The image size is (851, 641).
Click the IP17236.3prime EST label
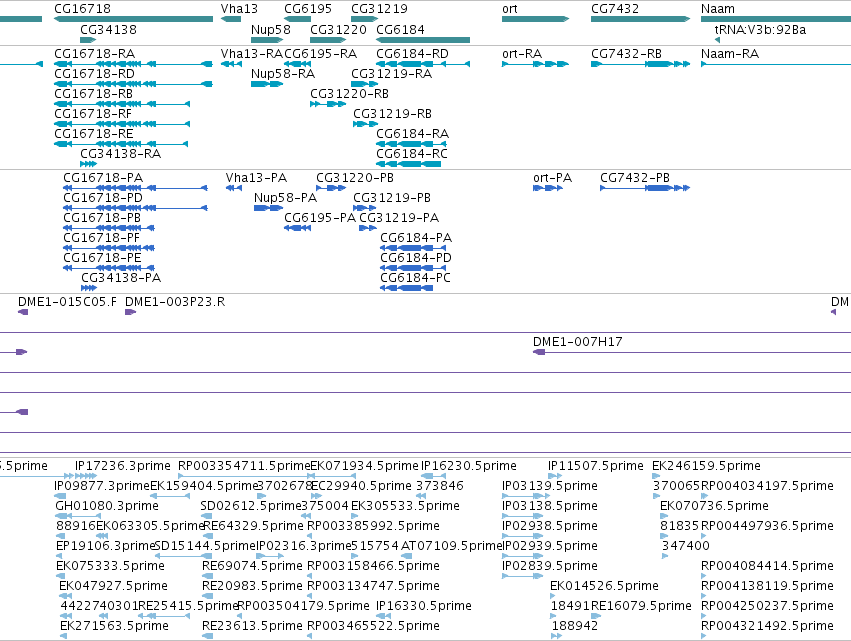123,466
